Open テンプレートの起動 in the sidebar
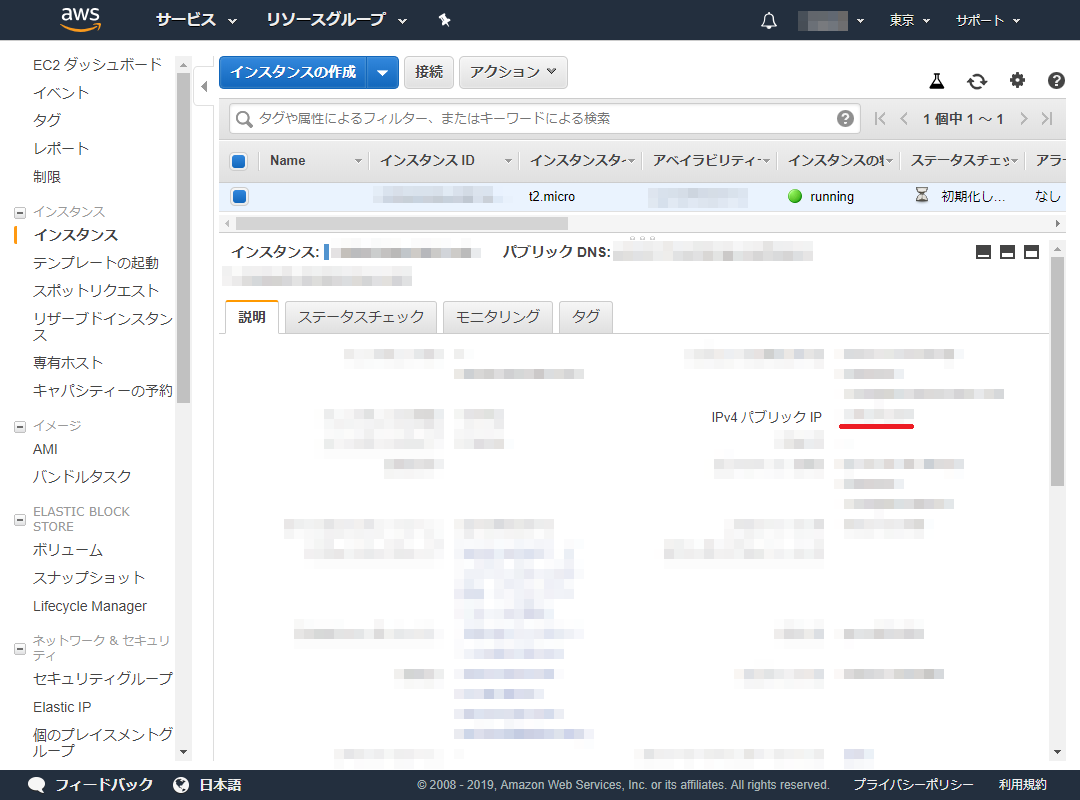Screen dimensions: 1080x800 96,263
